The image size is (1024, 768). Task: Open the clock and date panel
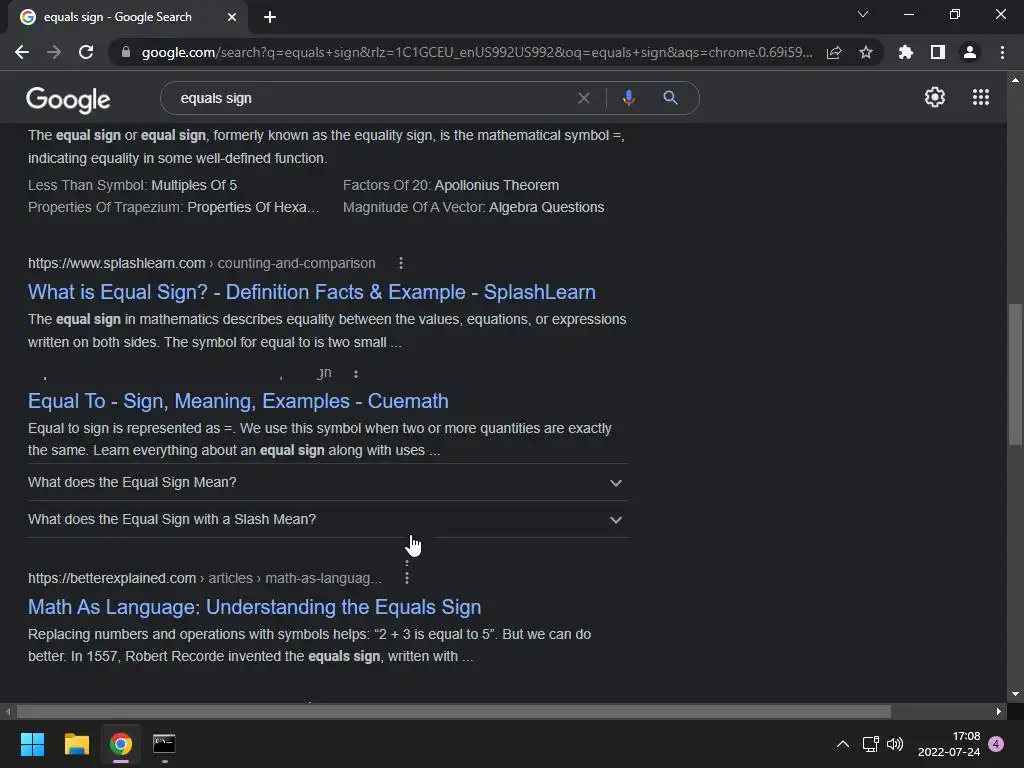(949, 744)
